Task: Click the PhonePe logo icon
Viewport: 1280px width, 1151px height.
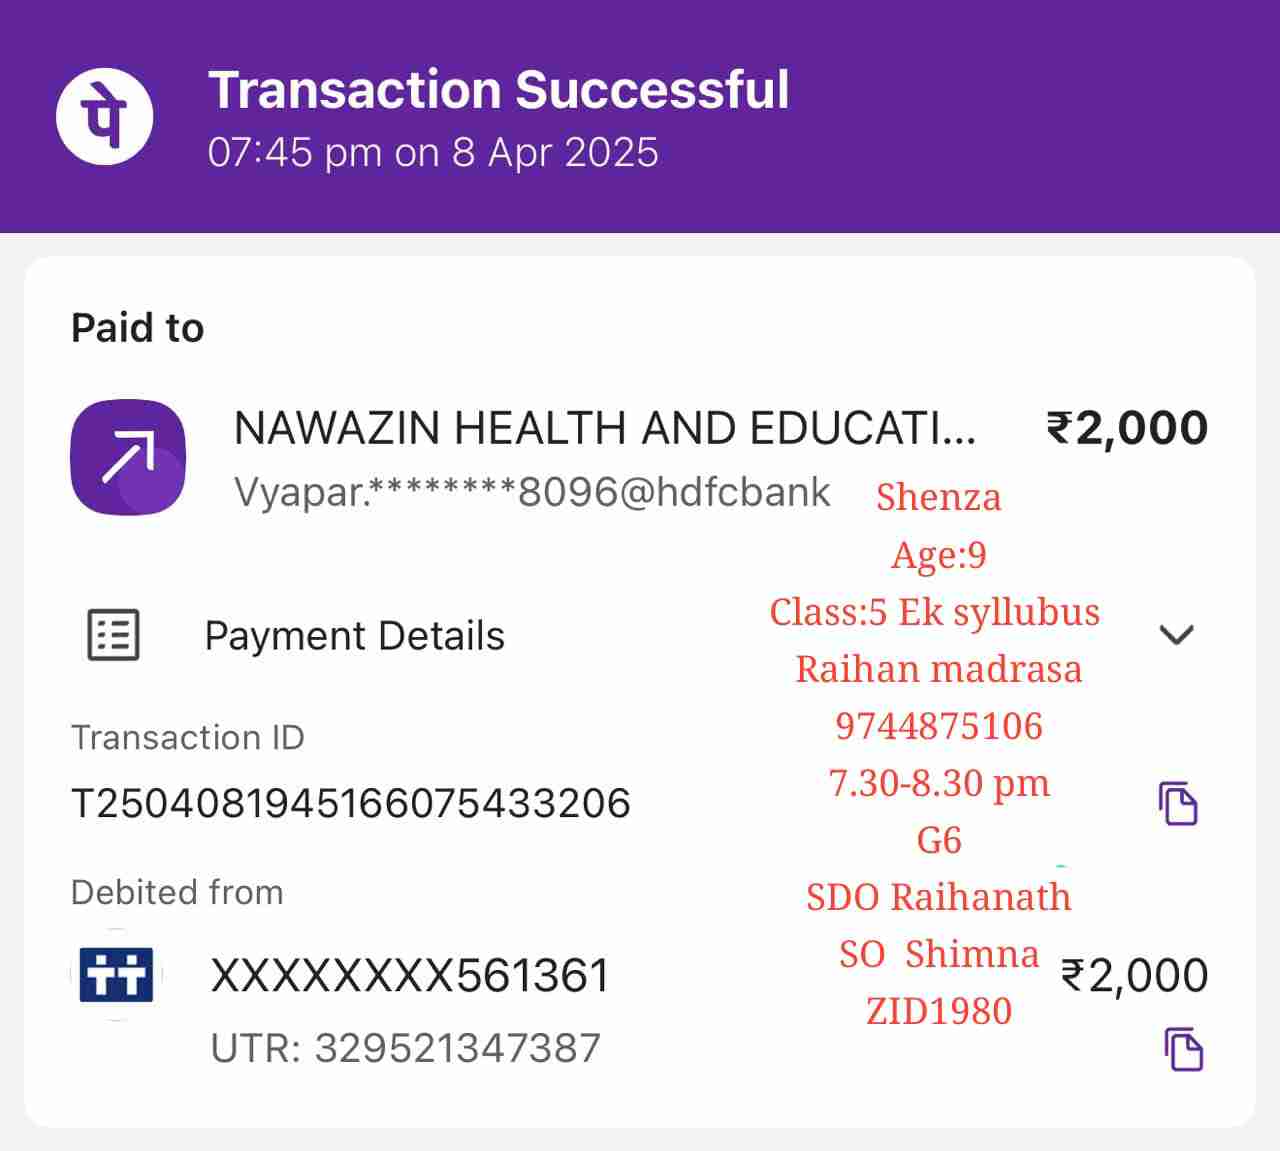Action: pos(105,115)
